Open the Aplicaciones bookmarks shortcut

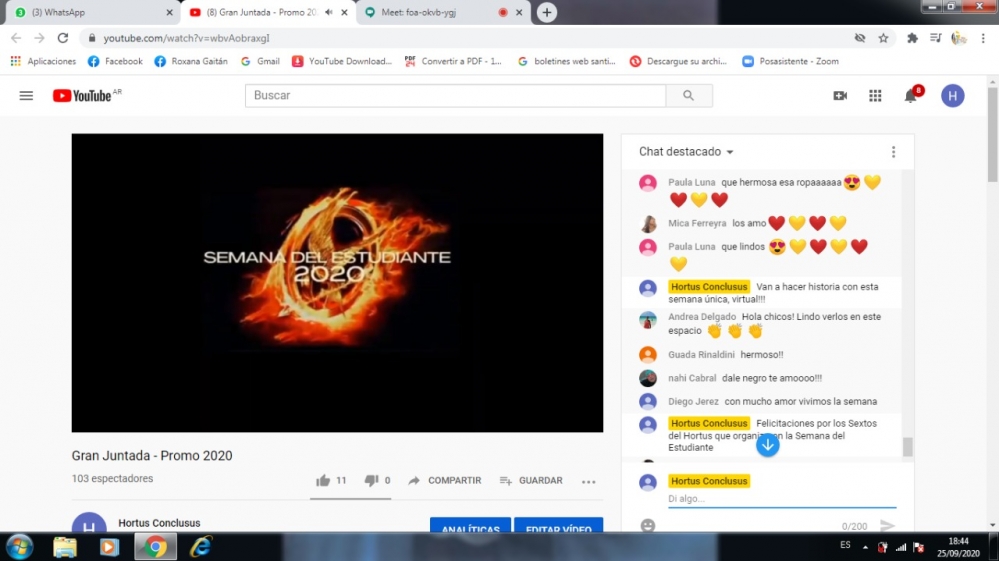click(x=43, y=61)
